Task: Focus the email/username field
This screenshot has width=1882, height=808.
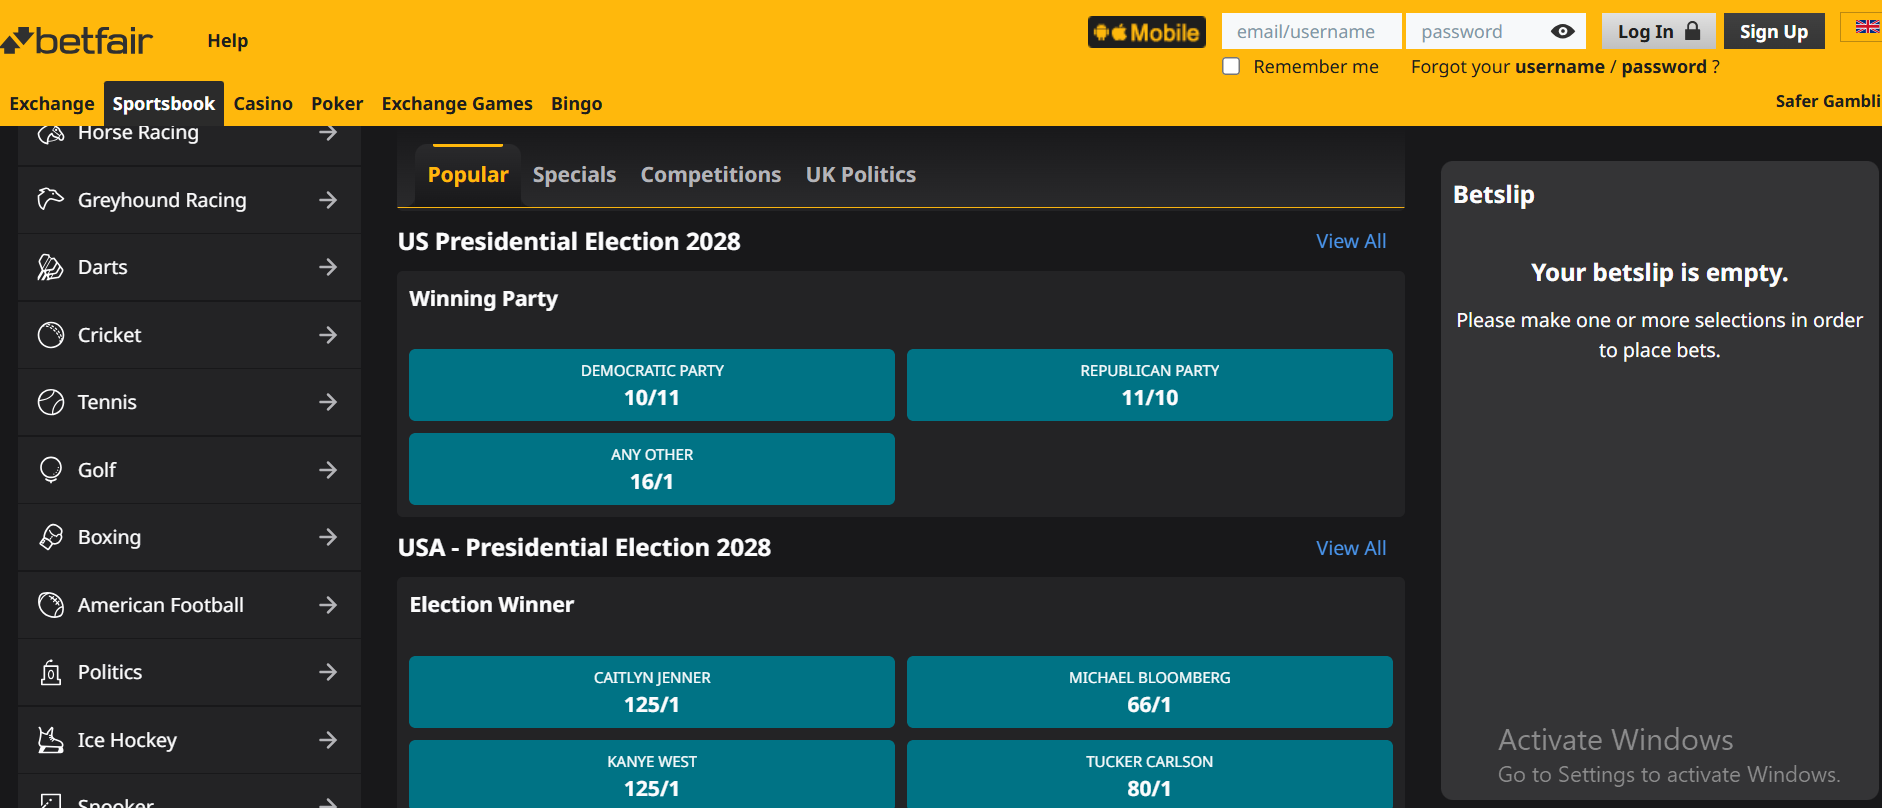Action: point(1311,32)
